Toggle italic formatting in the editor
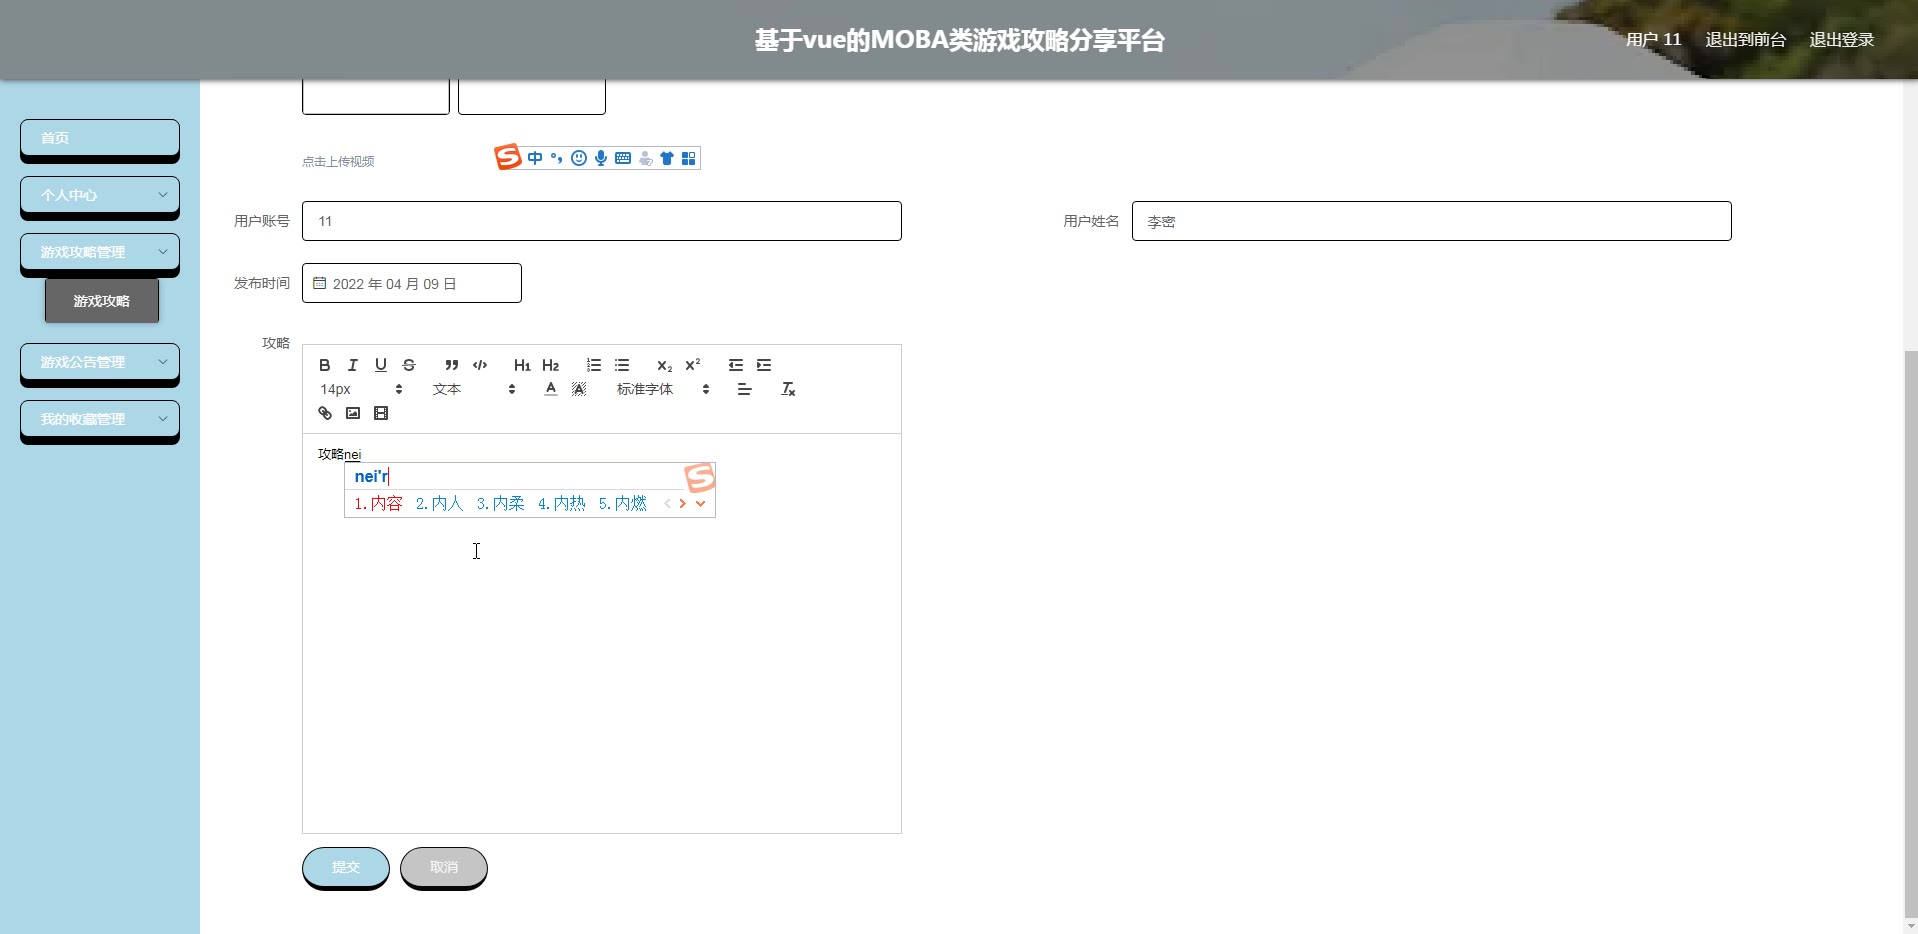This screenshot has width=1918, height=934. pos(353,365)
